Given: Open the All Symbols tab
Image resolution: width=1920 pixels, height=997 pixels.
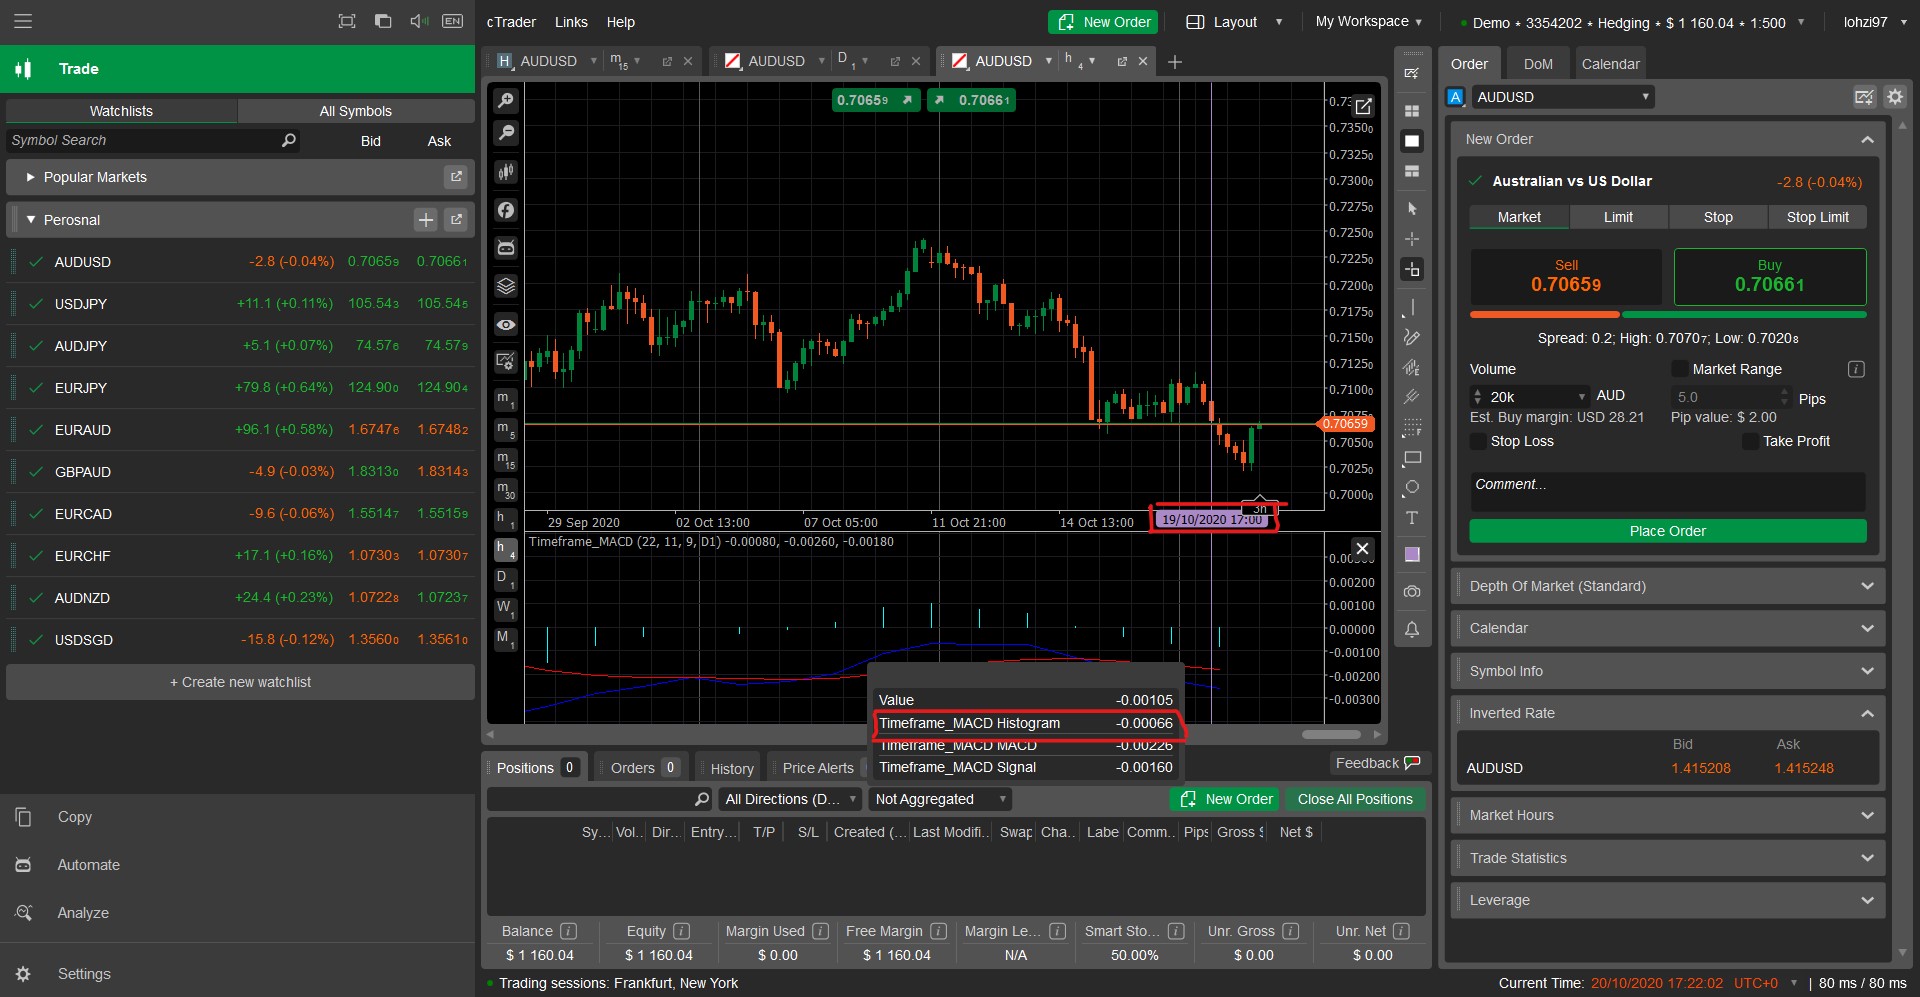Looking at the screenshot, I should point(356,111).
